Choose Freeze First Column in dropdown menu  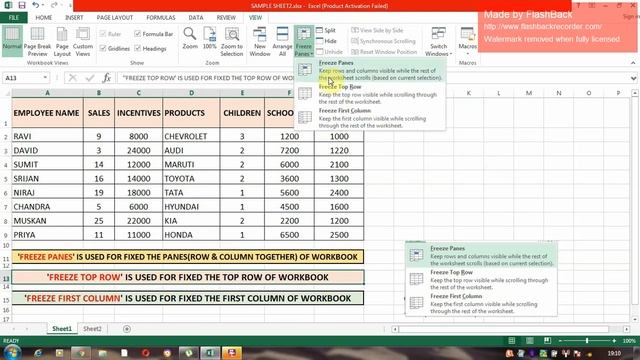(369, 118)
